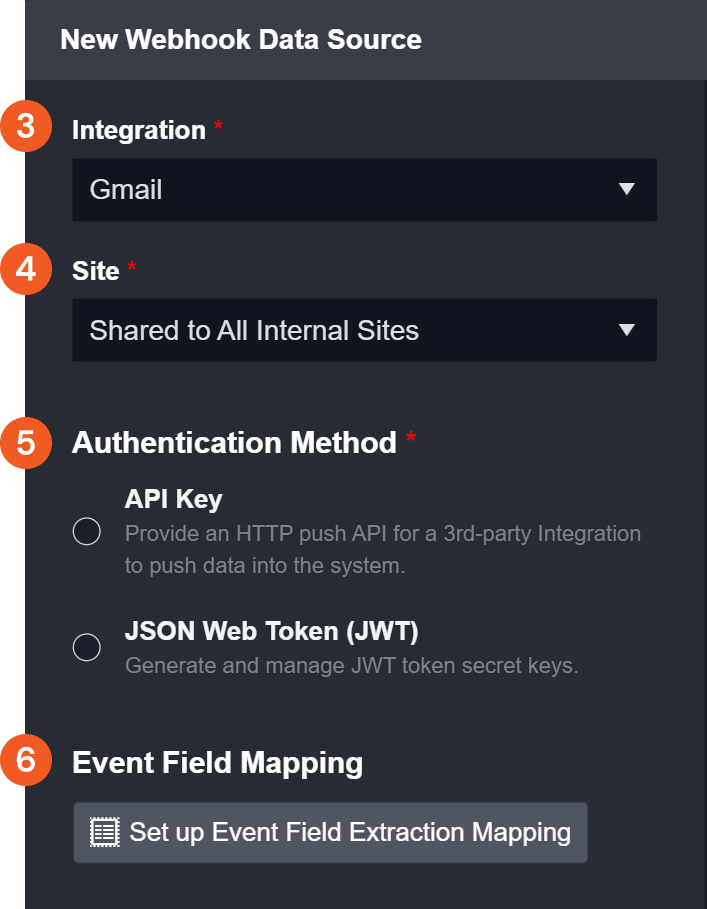Select the JSON Web Token radio button
This screenshot has height=909, width=707.
point(87,647)
